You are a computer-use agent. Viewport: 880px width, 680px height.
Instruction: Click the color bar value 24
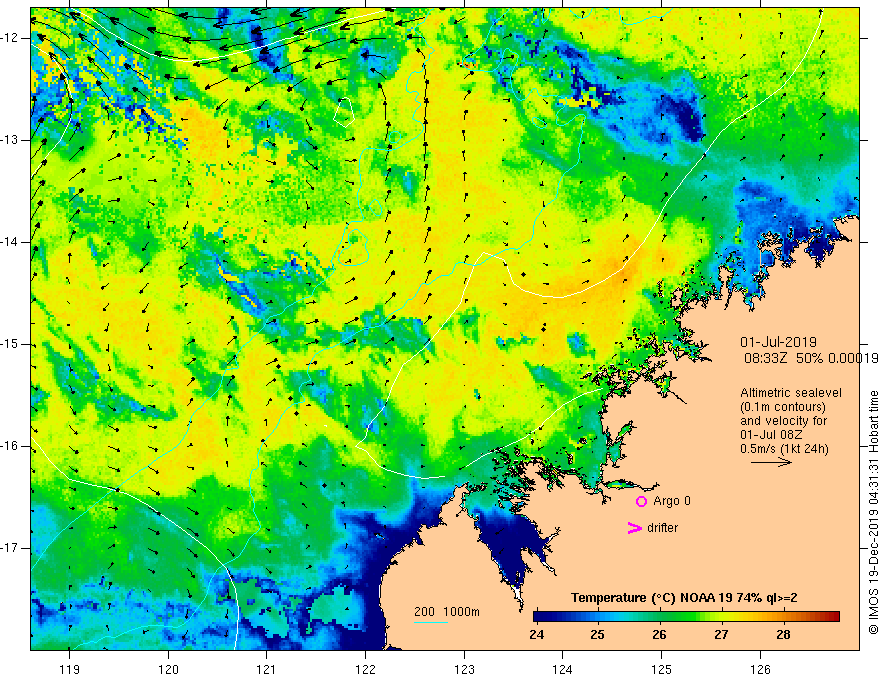pyautogui.click(x=537, y=635)
